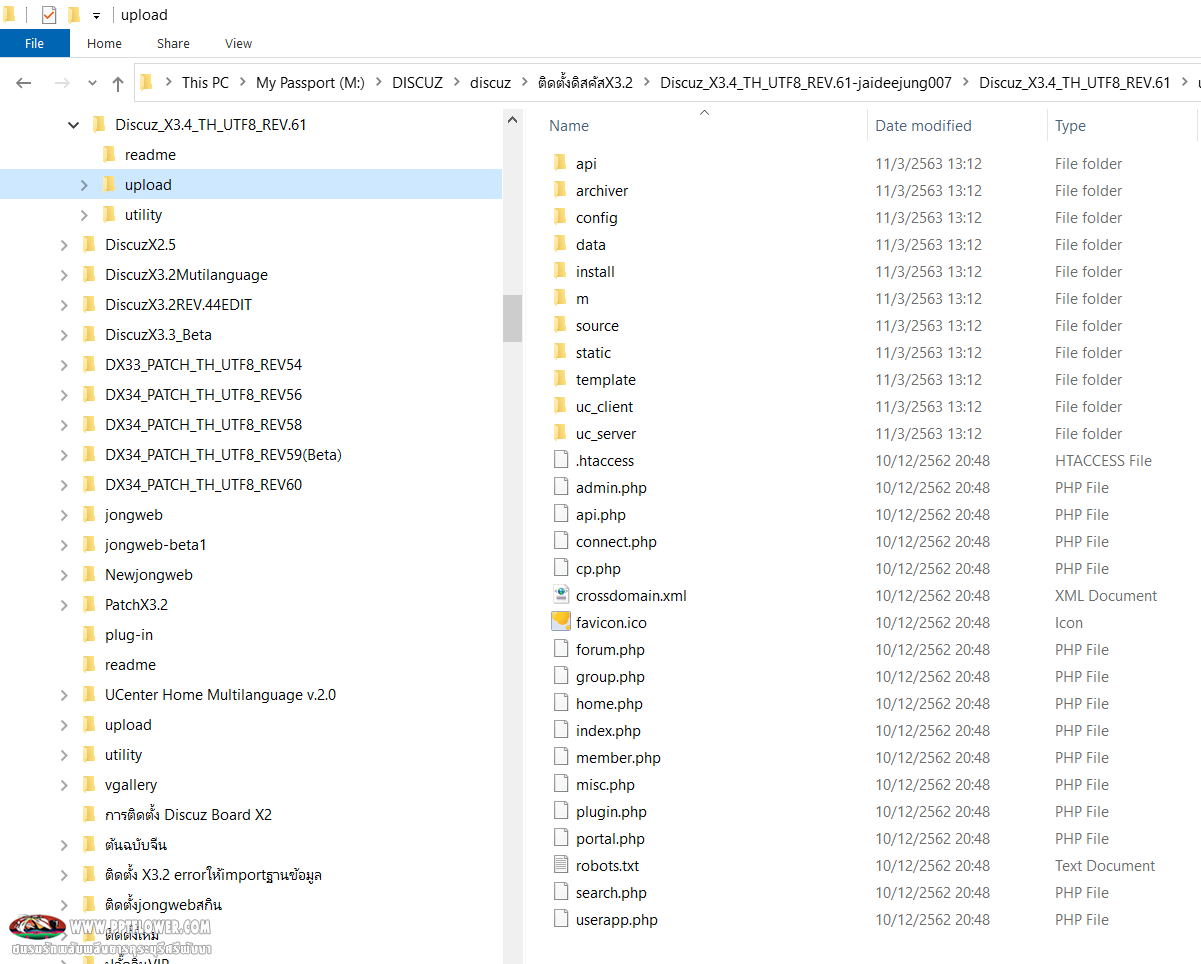Open the View ribbon tab
1201x964 pixels.
pos(238,43)
